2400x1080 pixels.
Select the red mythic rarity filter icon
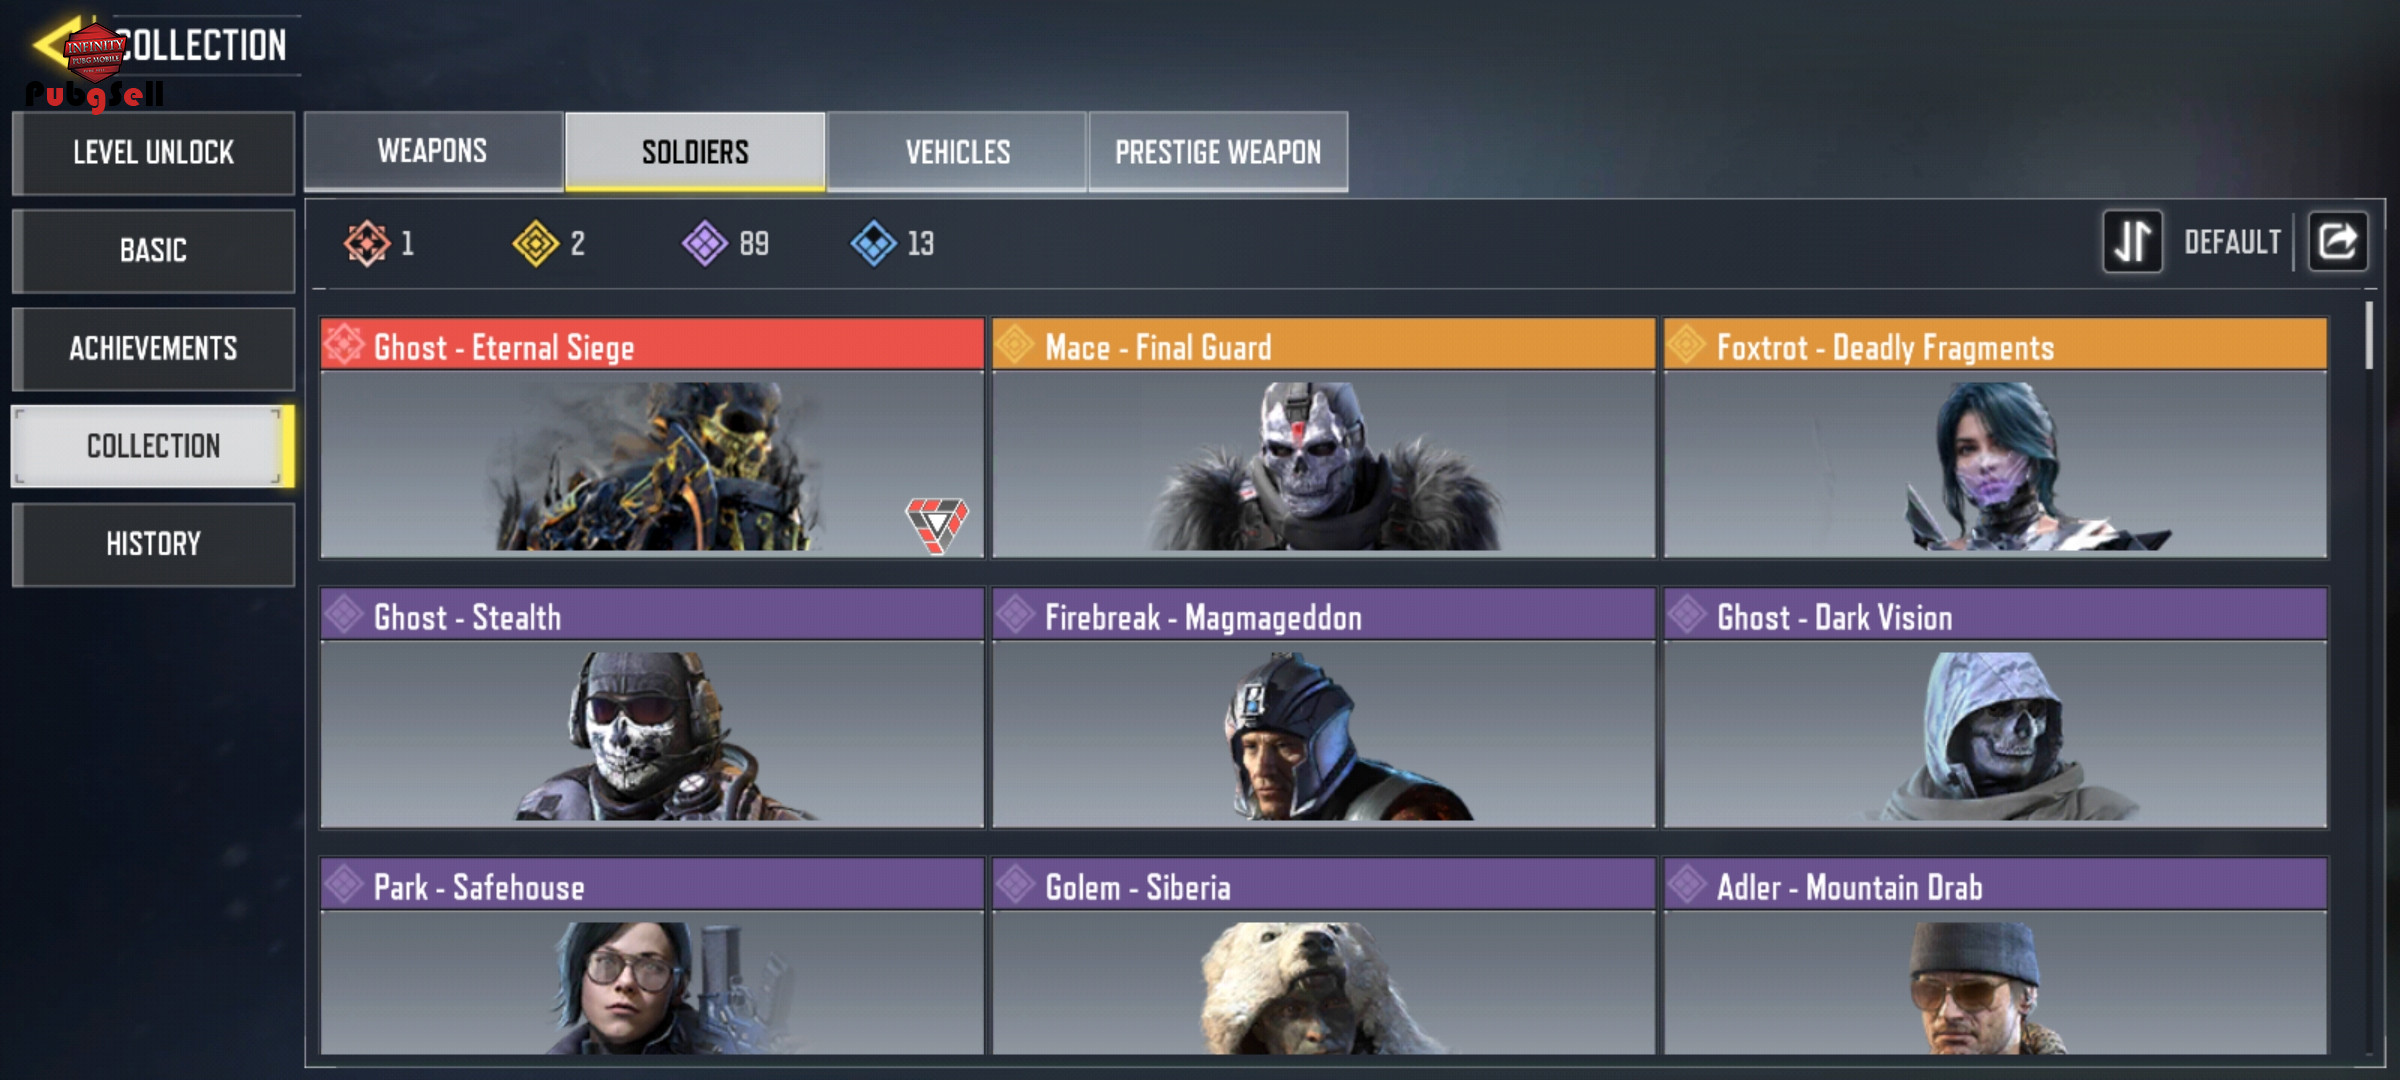[366, 243]
